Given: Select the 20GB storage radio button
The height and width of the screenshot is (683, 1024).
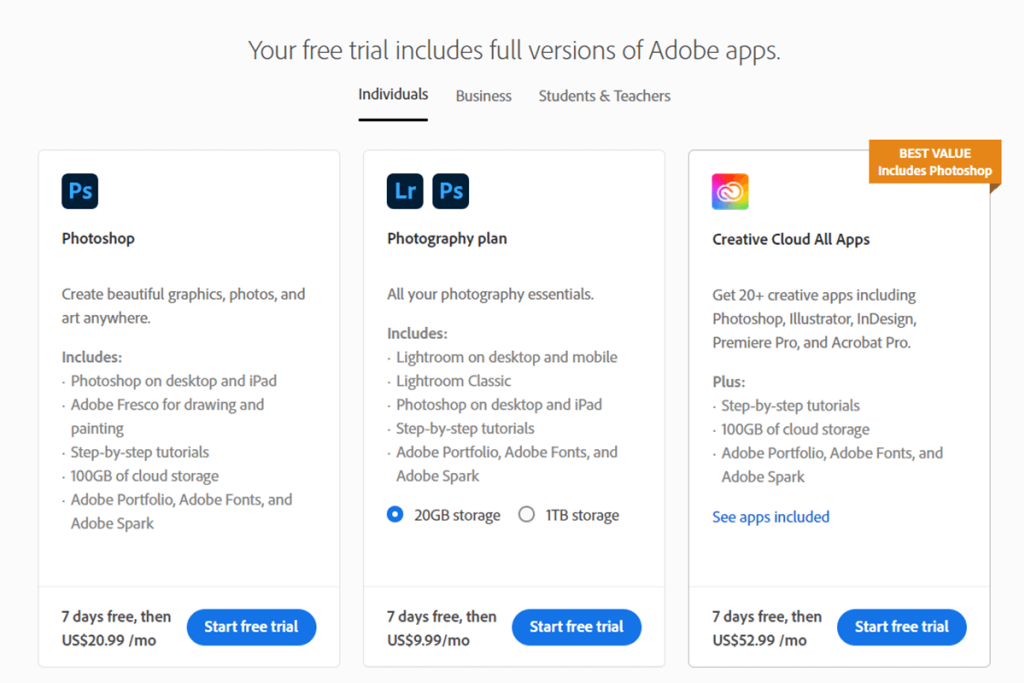Looking at the screenshot, I should click(396, 514).
